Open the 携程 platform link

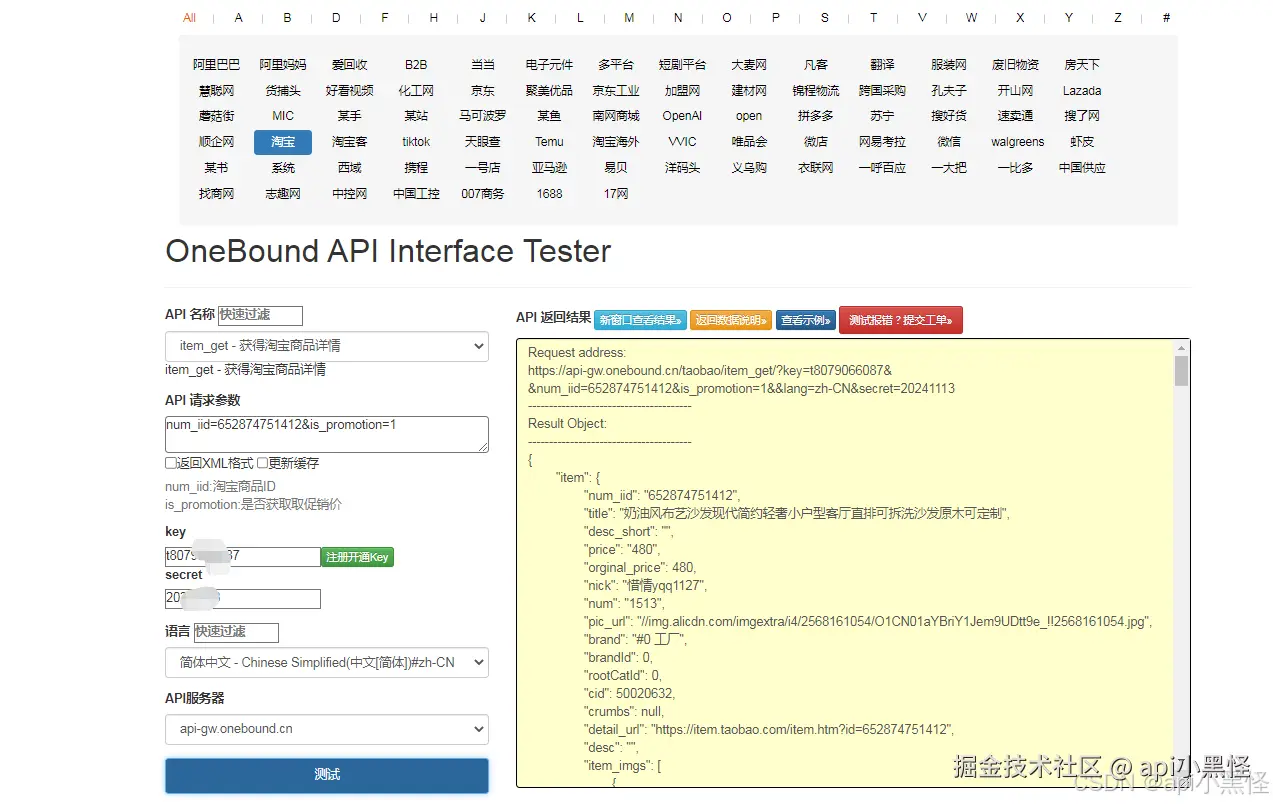click(x=416, y=168)
